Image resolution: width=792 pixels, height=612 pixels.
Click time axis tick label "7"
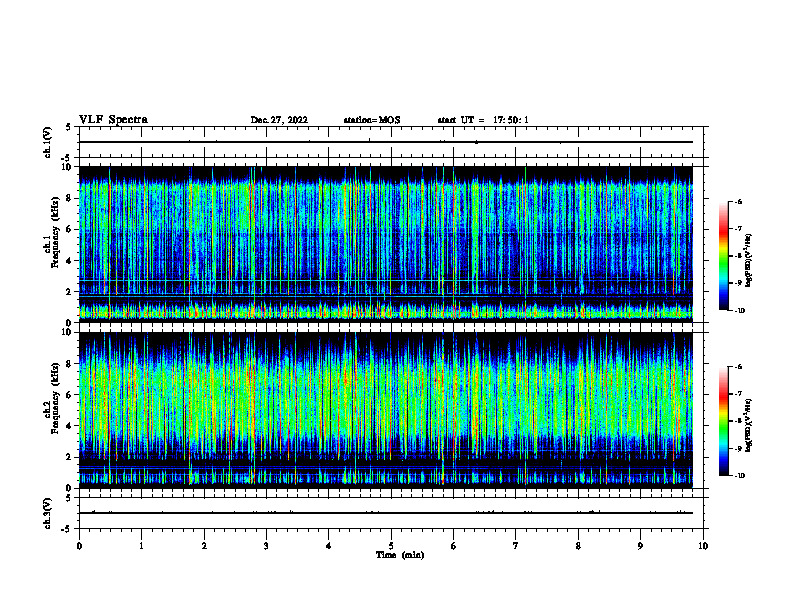click(x=516, y=546)
